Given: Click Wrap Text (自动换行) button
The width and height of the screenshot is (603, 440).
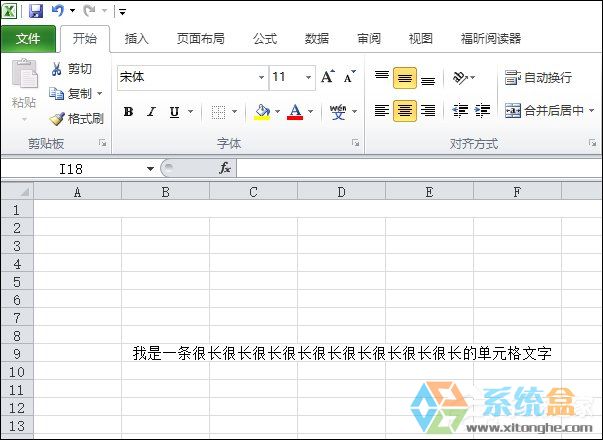Looking at the screenshot, I should tap(538, 78).
